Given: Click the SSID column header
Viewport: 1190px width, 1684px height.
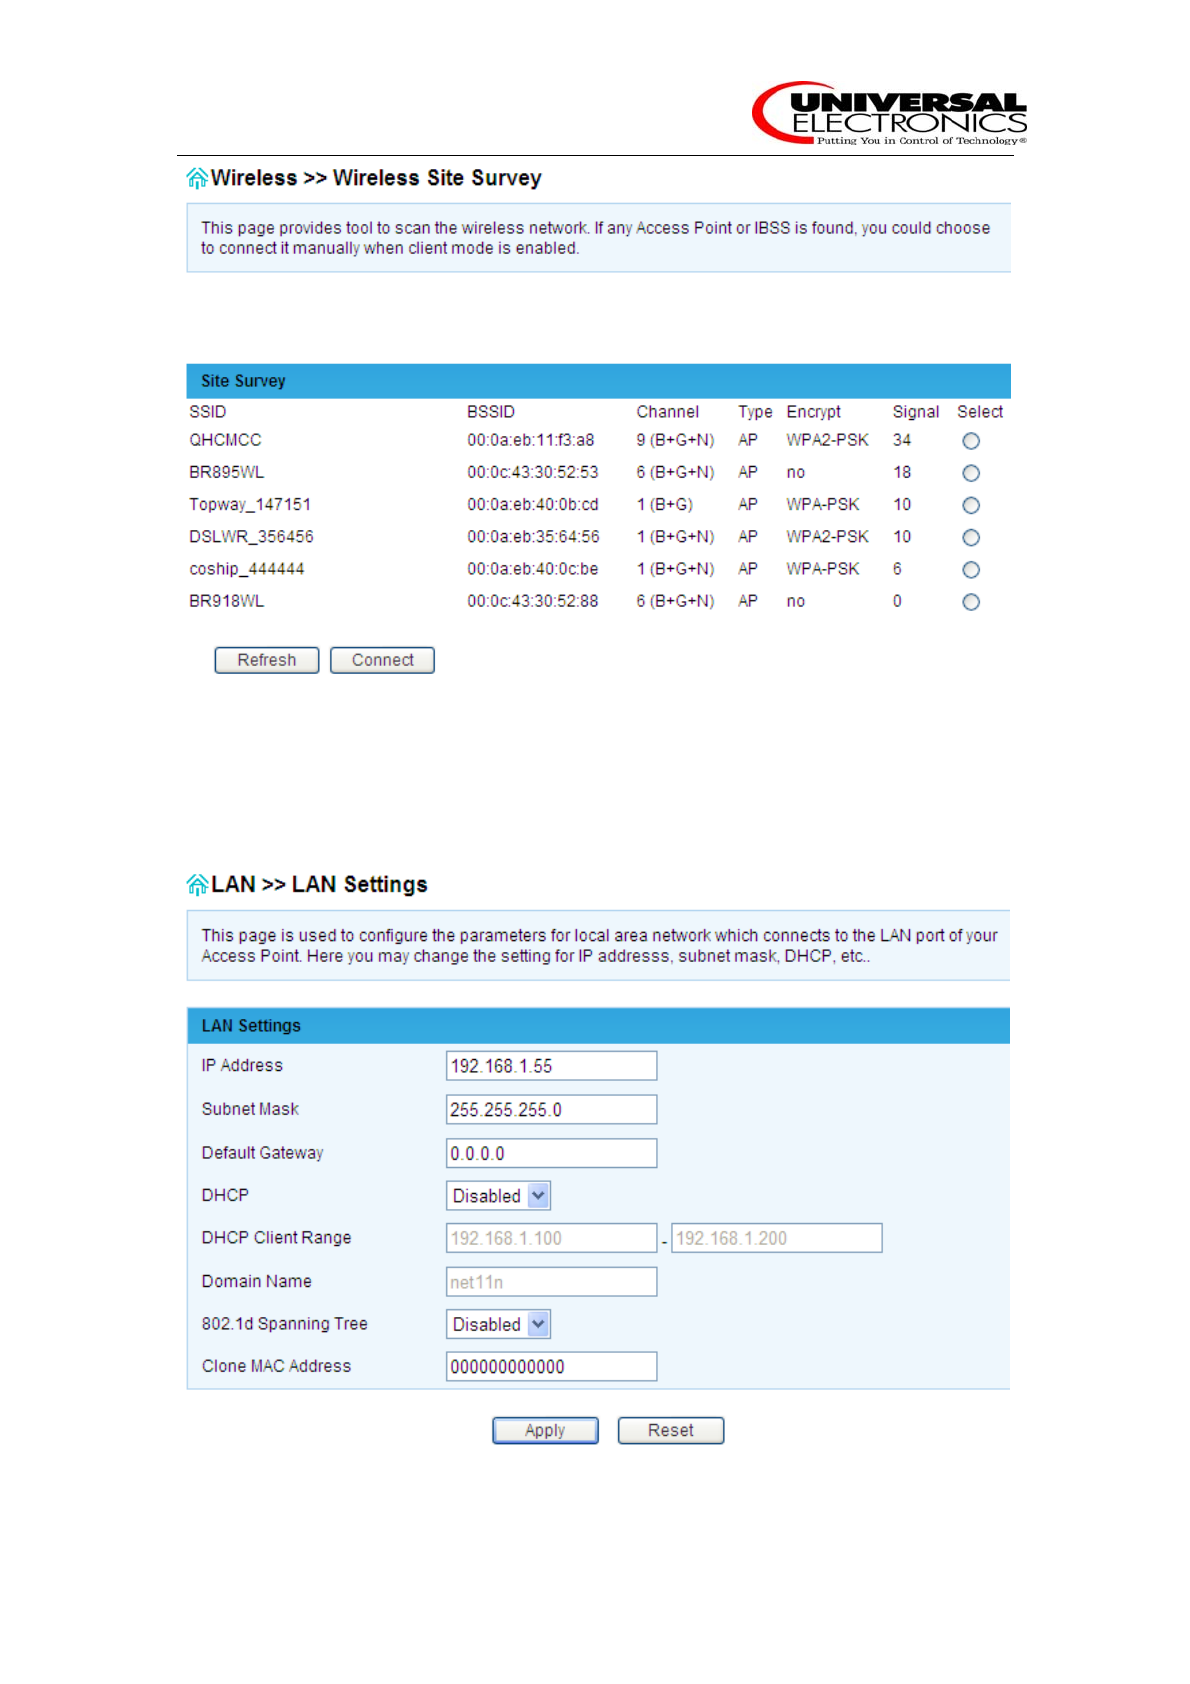Looking at the screenshot, I should tap(208, 412).
